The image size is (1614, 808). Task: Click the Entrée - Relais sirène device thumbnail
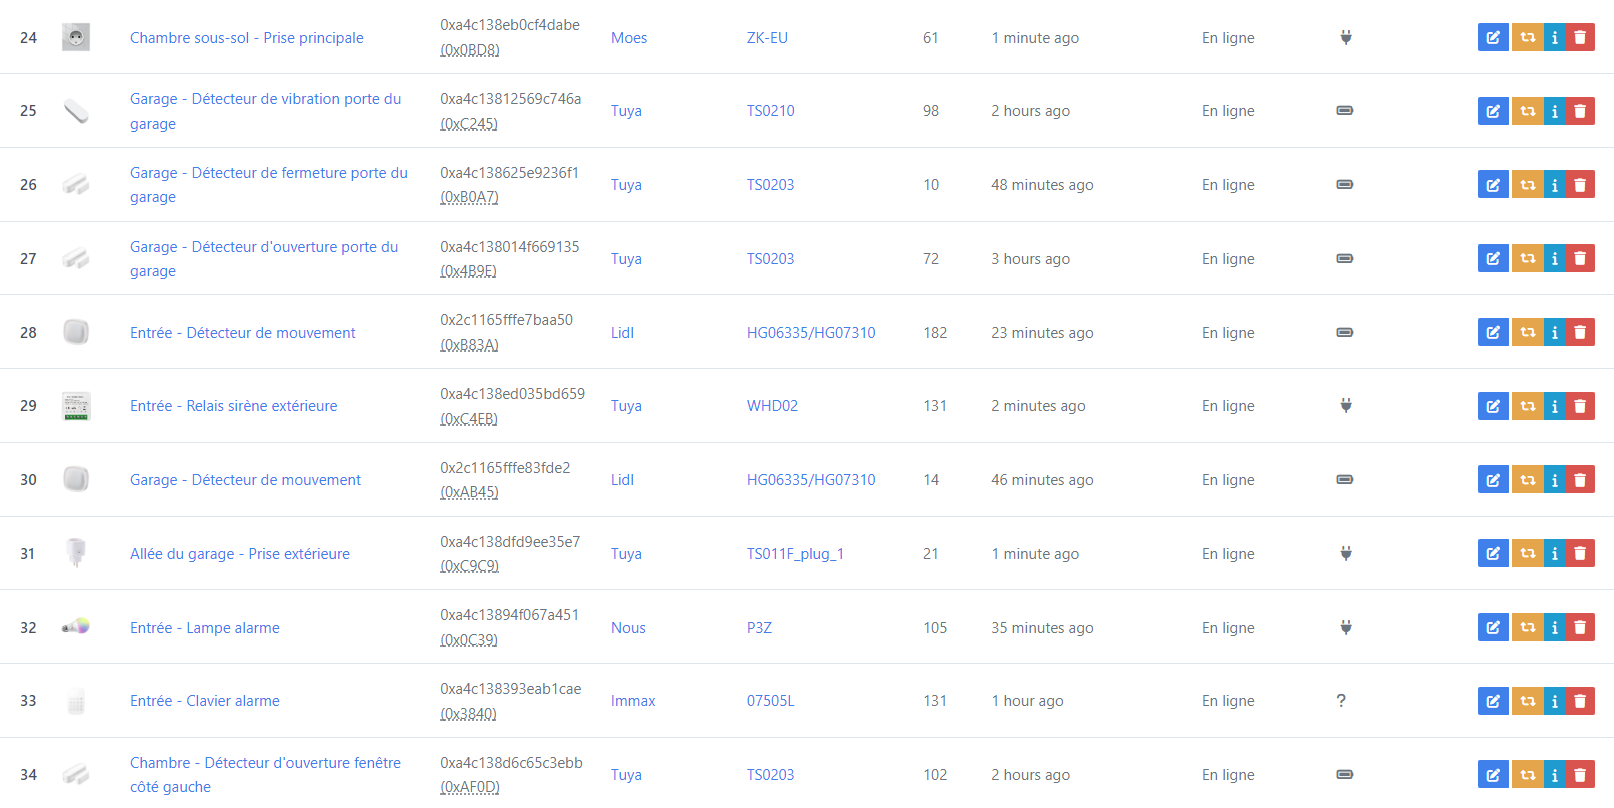click(x=76, y=406)
